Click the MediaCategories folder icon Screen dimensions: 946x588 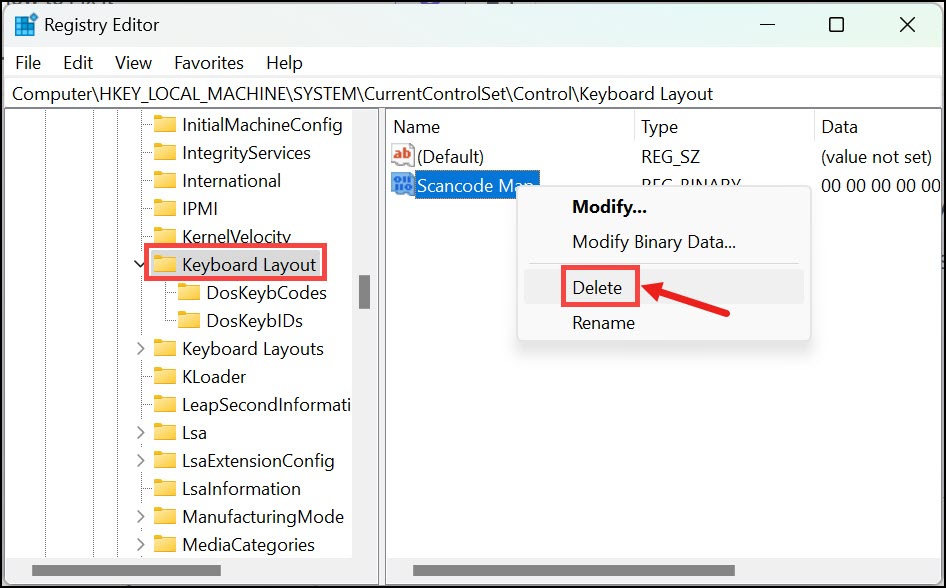tap(165, 544)
